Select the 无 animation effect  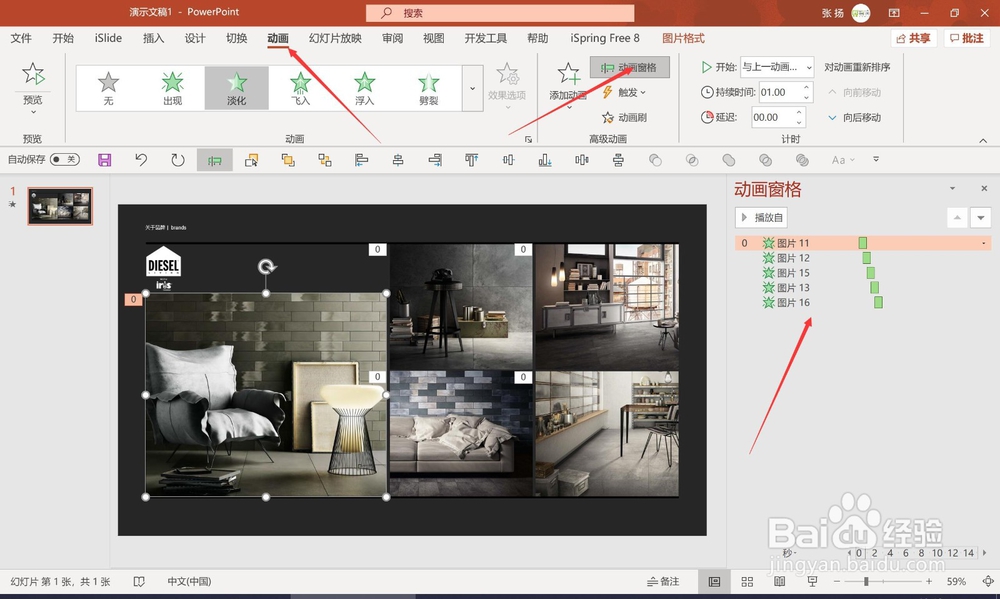point(108,88)
